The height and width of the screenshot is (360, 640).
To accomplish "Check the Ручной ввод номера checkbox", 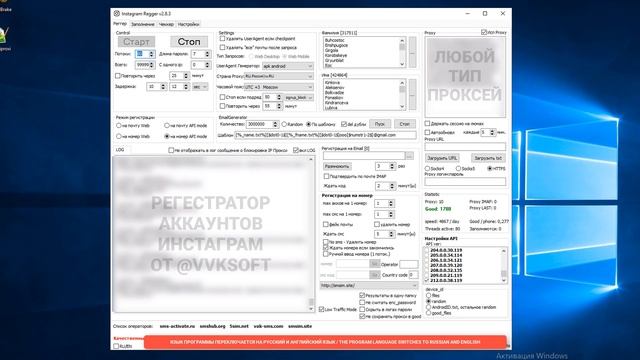I will [326, 254].
